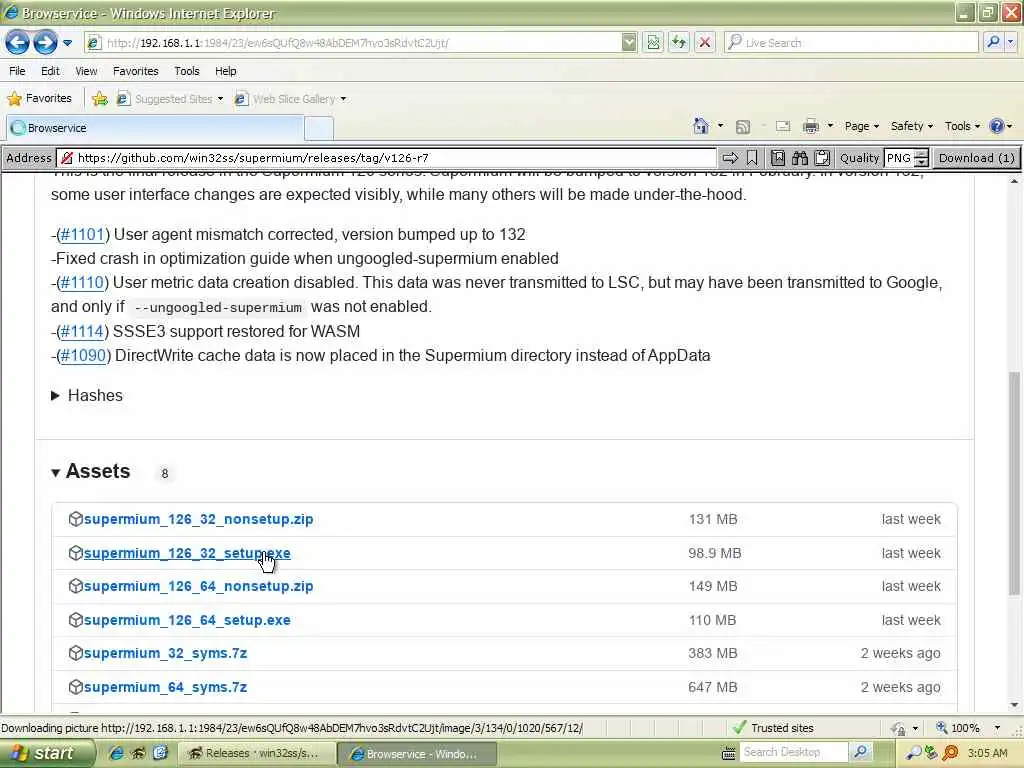
Task: Click the Home icon in command bar
Action: (701, 126)
